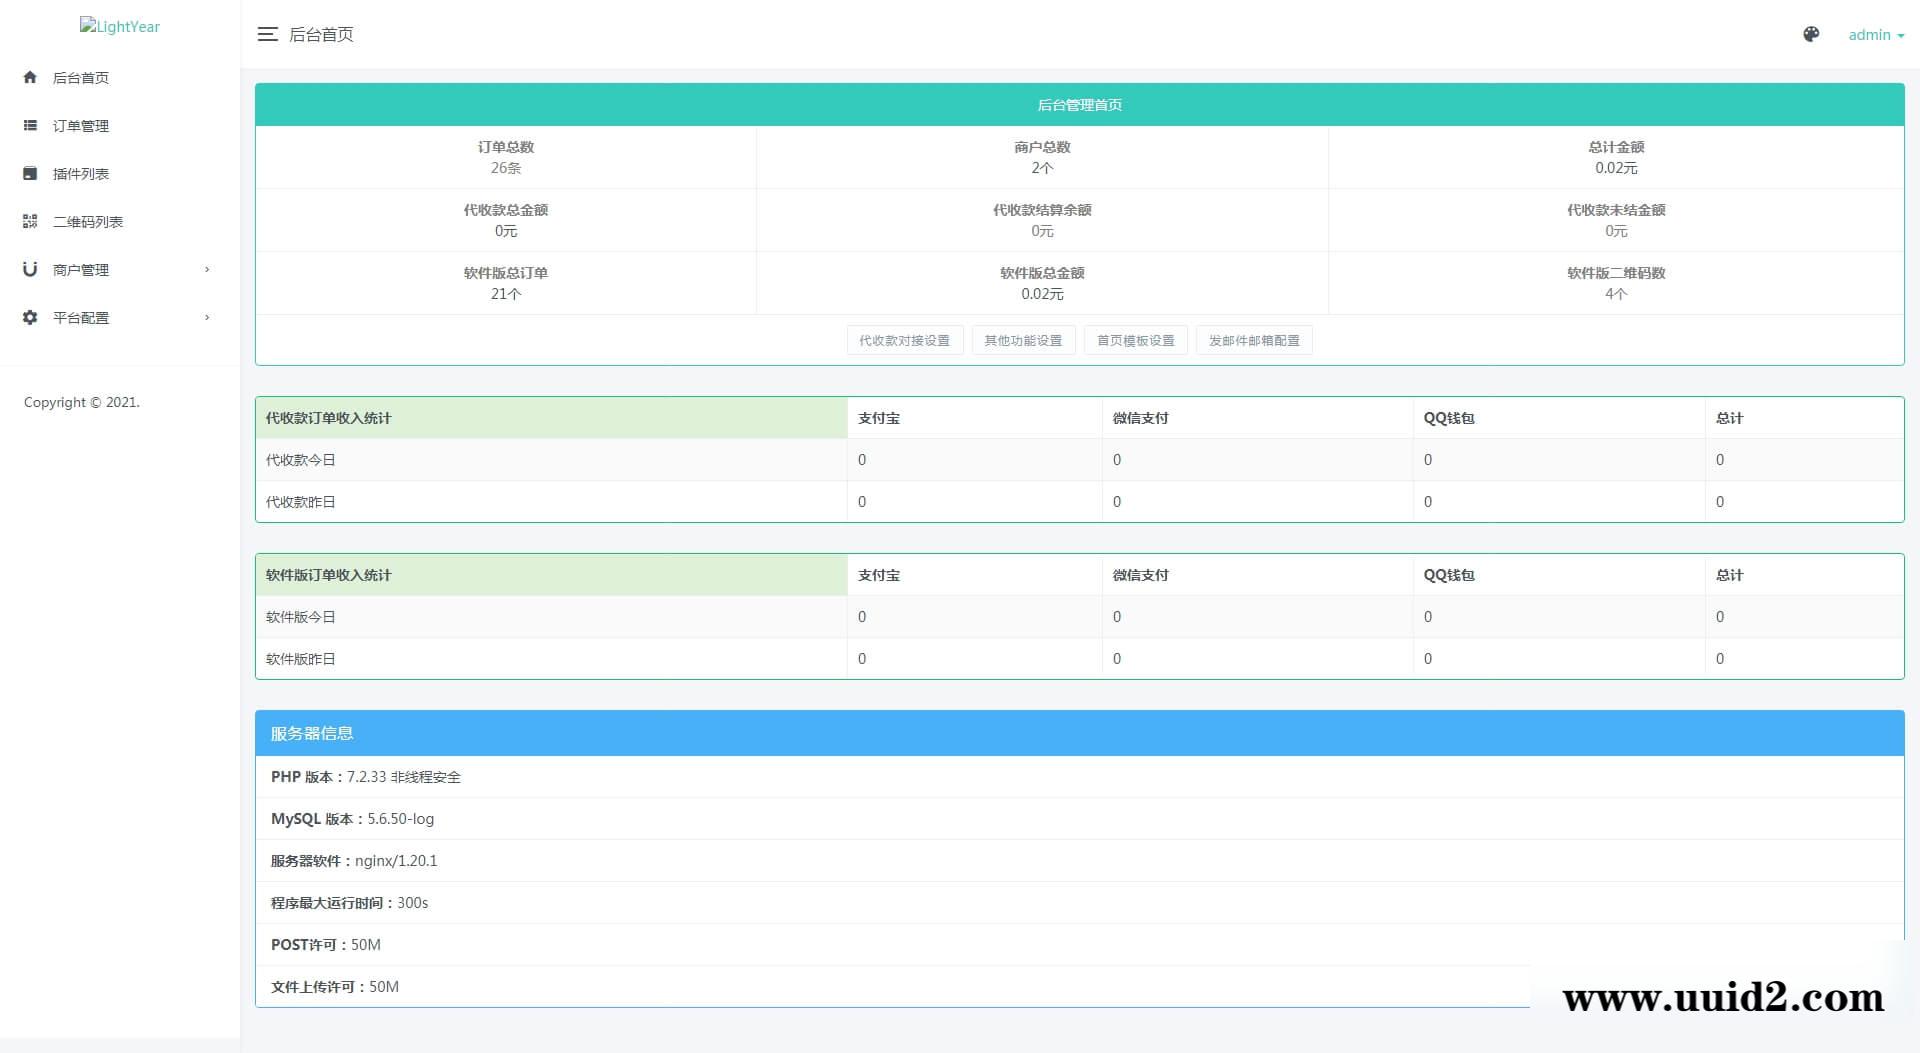Image resolution: width=1920 pixels, height=1053 pixels.
Task: Expand the 平台配置 submenu arrow
Action: click(x=207, y=317)
